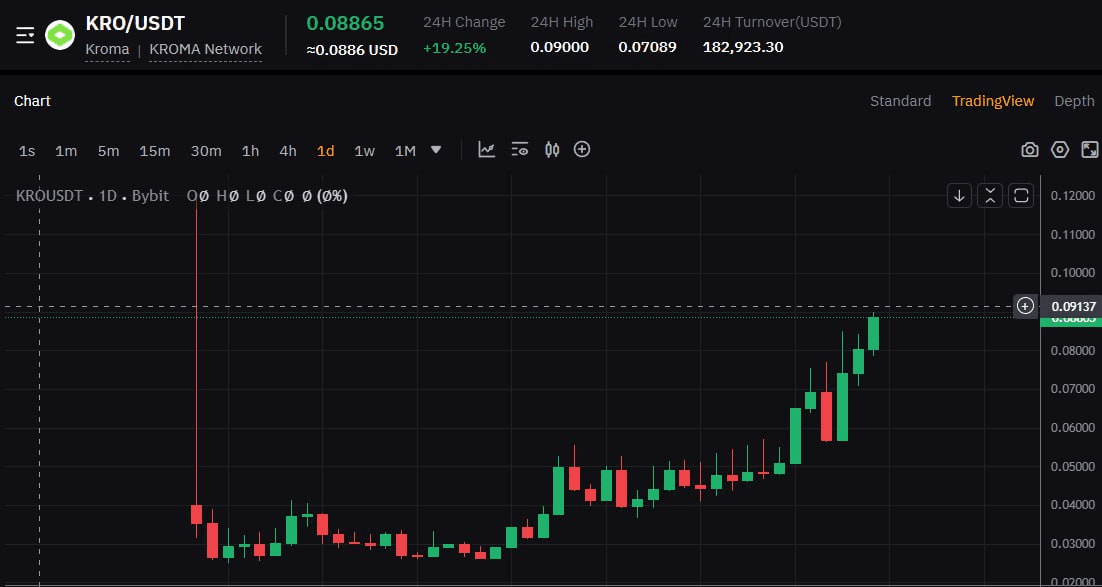Screen dimensions: 1102x587
Task: Enter fullscreen chart mode
Action: [1090, 150]
